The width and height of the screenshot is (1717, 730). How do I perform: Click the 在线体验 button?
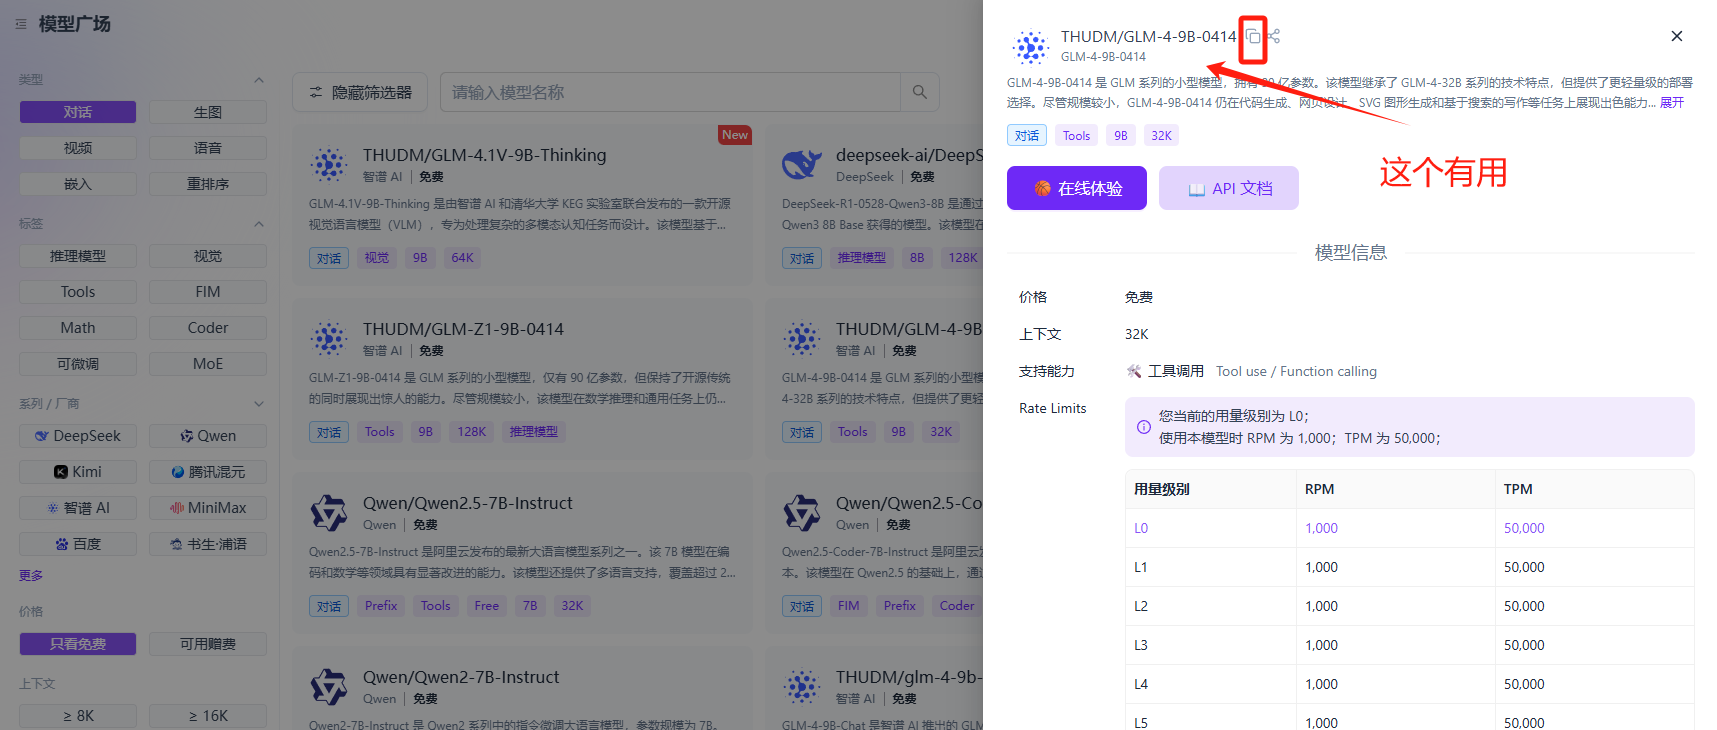(x=1077, y=188)
